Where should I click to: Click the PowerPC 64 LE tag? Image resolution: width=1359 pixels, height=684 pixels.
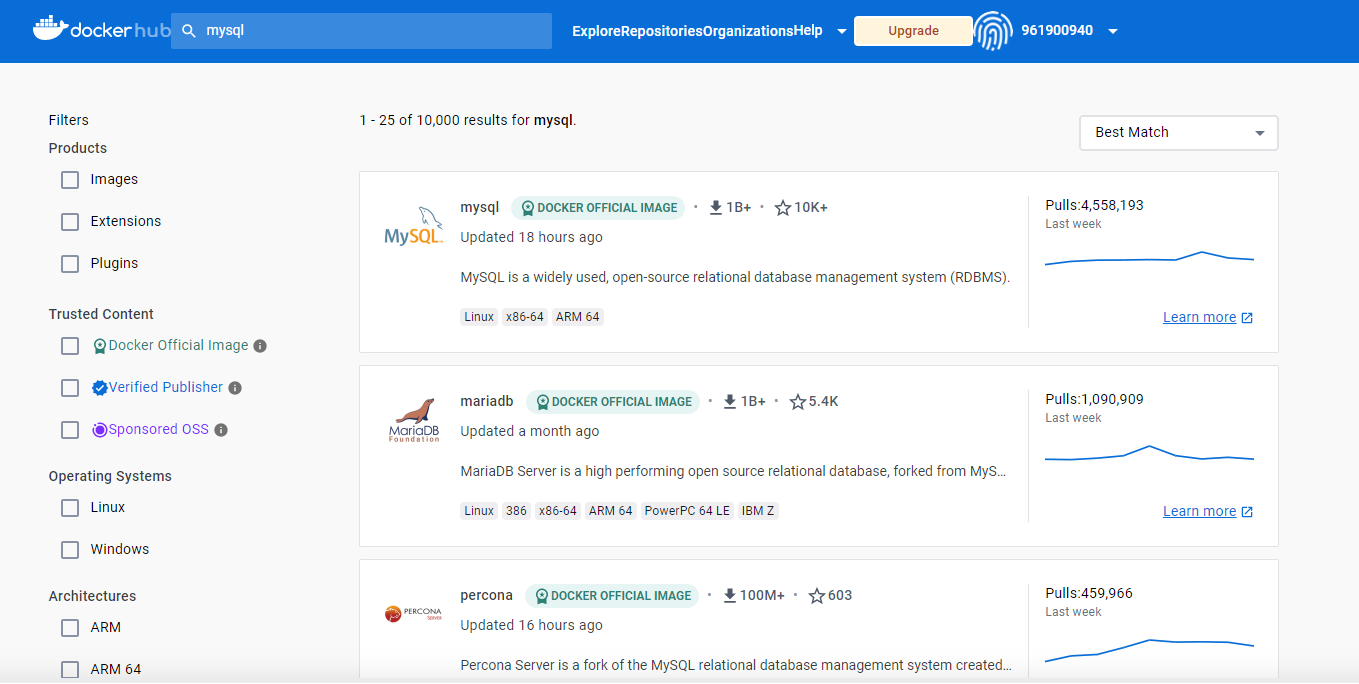[x=687, y=511]
